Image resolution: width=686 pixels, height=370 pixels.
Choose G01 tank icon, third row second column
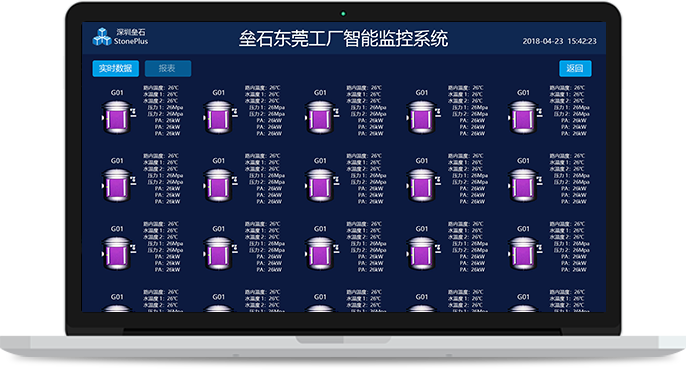[220, 253]
